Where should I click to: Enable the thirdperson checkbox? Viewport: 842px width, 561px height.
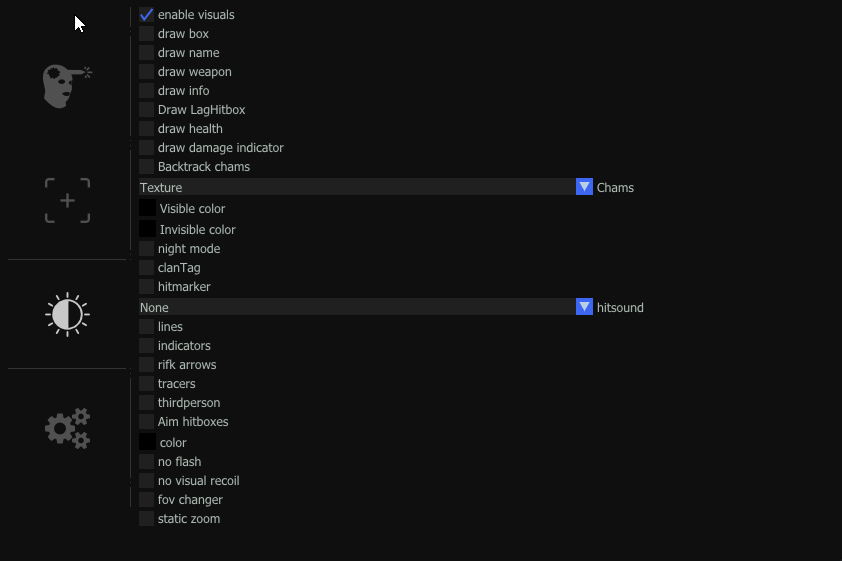147,403
